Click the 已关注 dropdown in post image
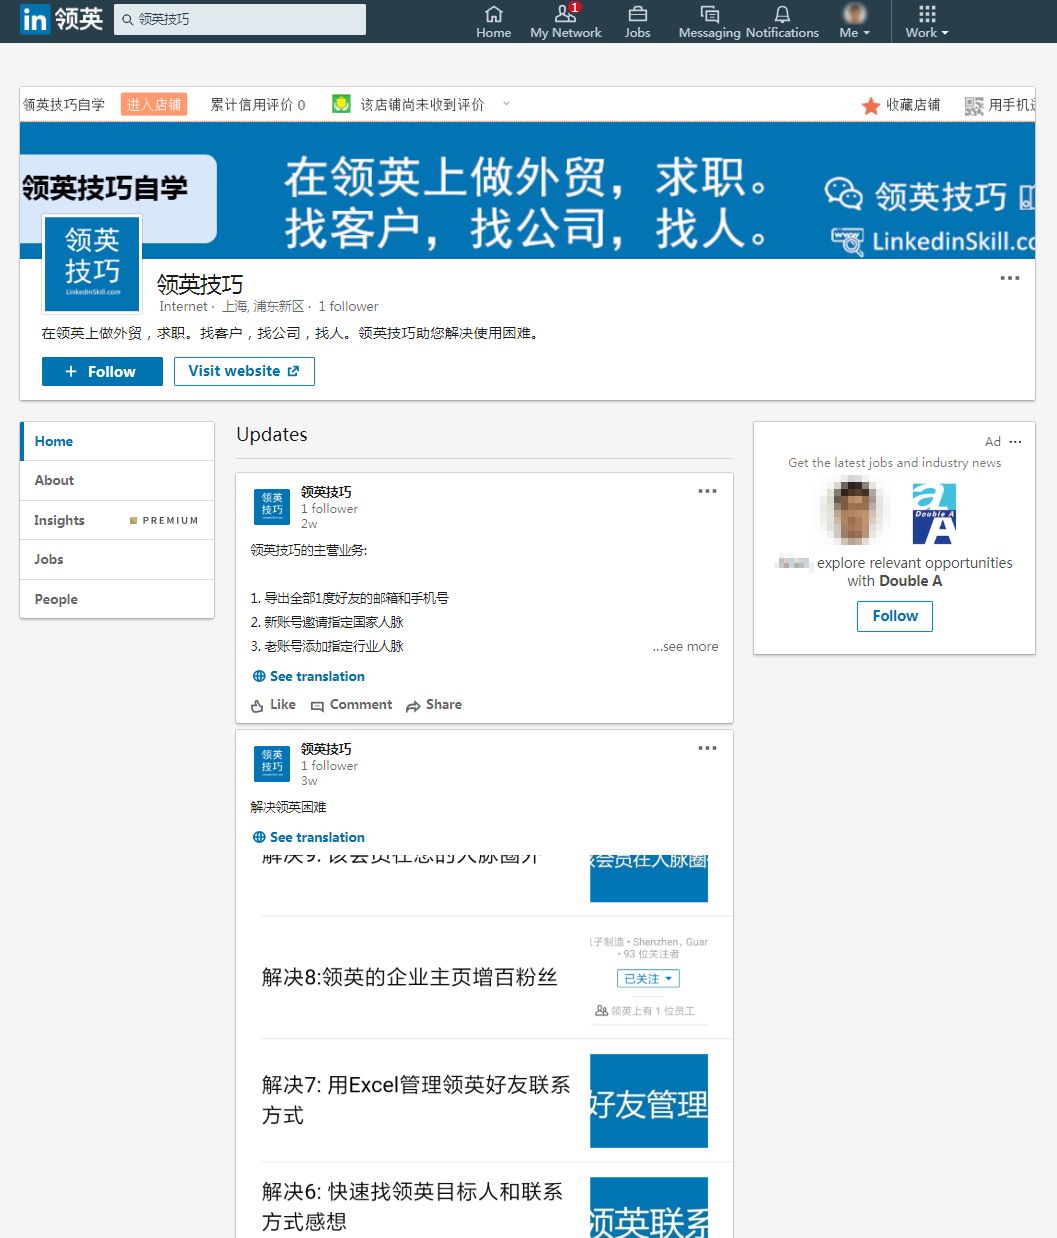Screen dimensions: 1057x1238 point(648,979)
